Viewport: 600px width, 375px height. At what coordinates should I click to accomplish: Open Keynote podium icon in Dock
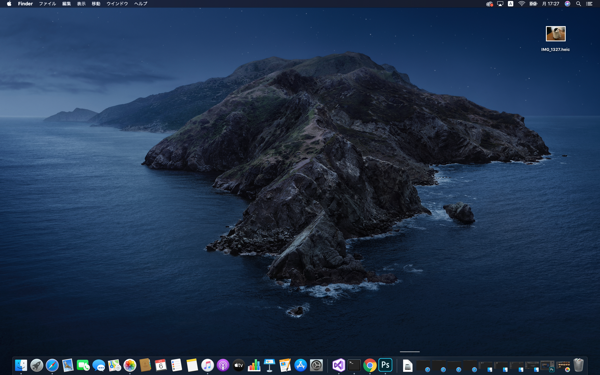coord(269,365)
